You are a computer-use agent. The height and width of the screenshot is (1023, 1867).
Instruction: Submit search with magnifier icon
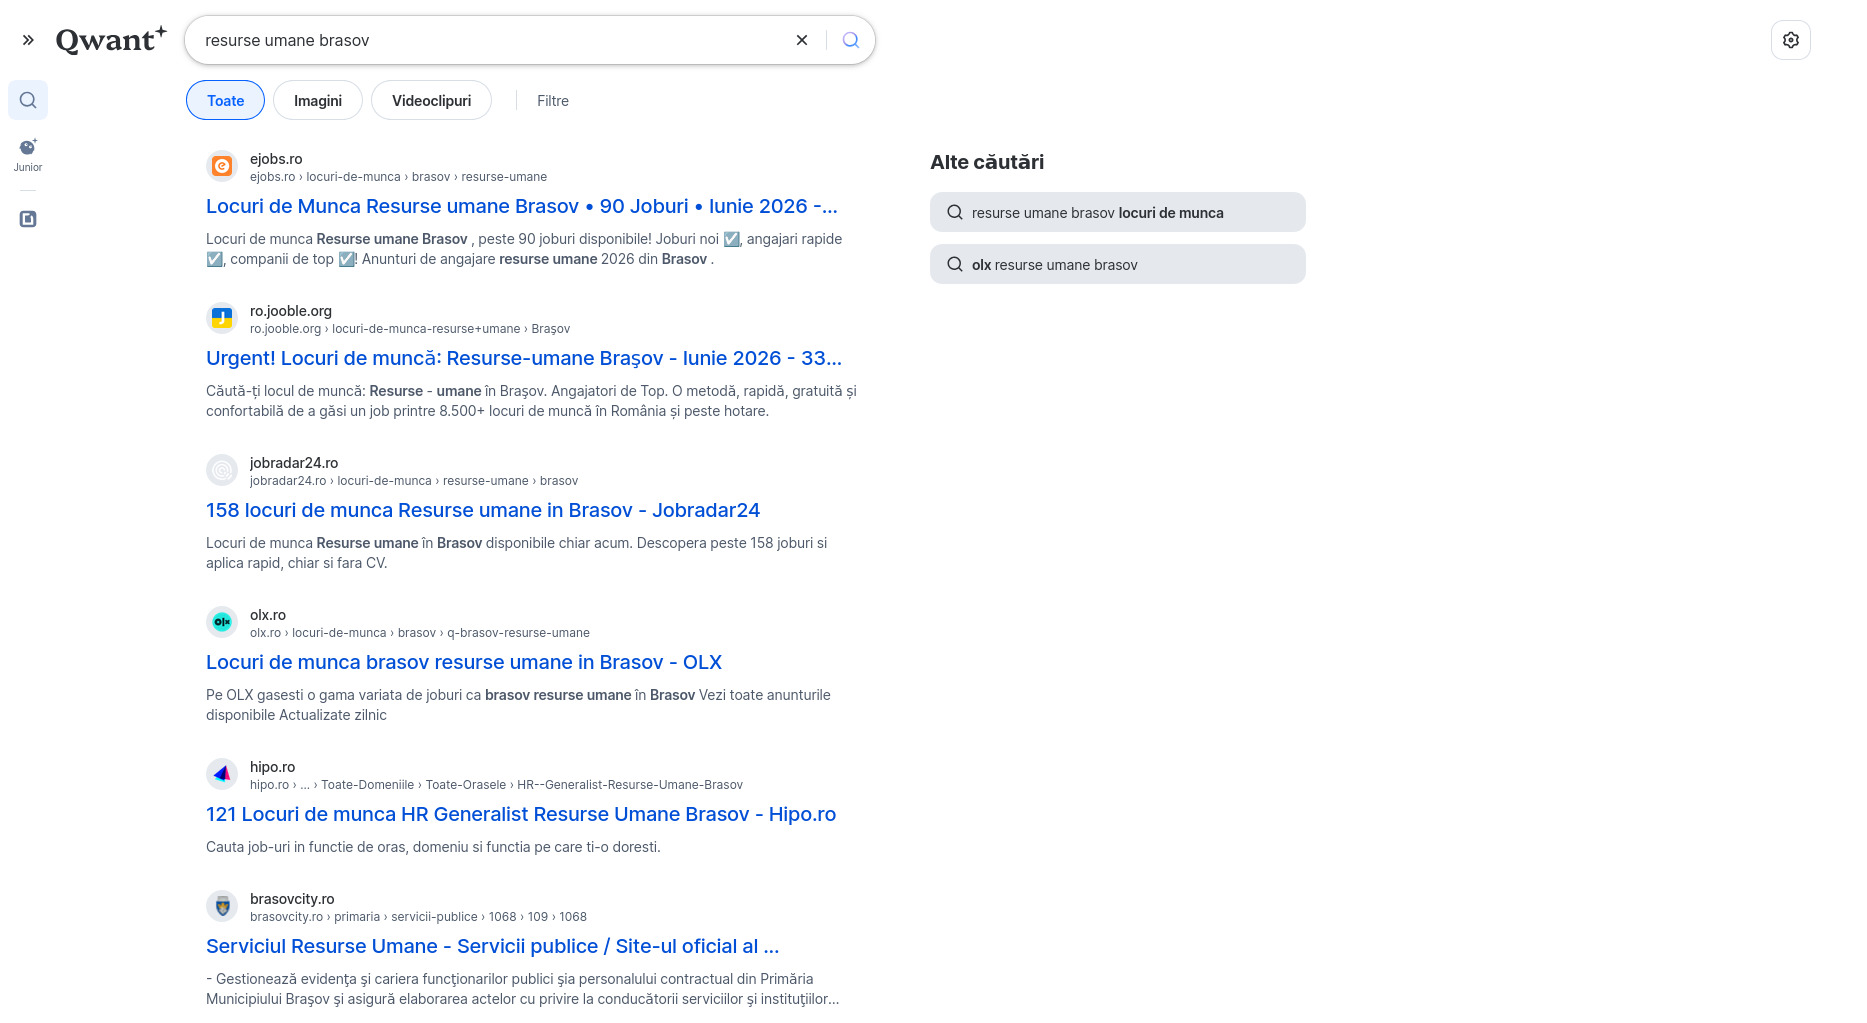point(851,40)
